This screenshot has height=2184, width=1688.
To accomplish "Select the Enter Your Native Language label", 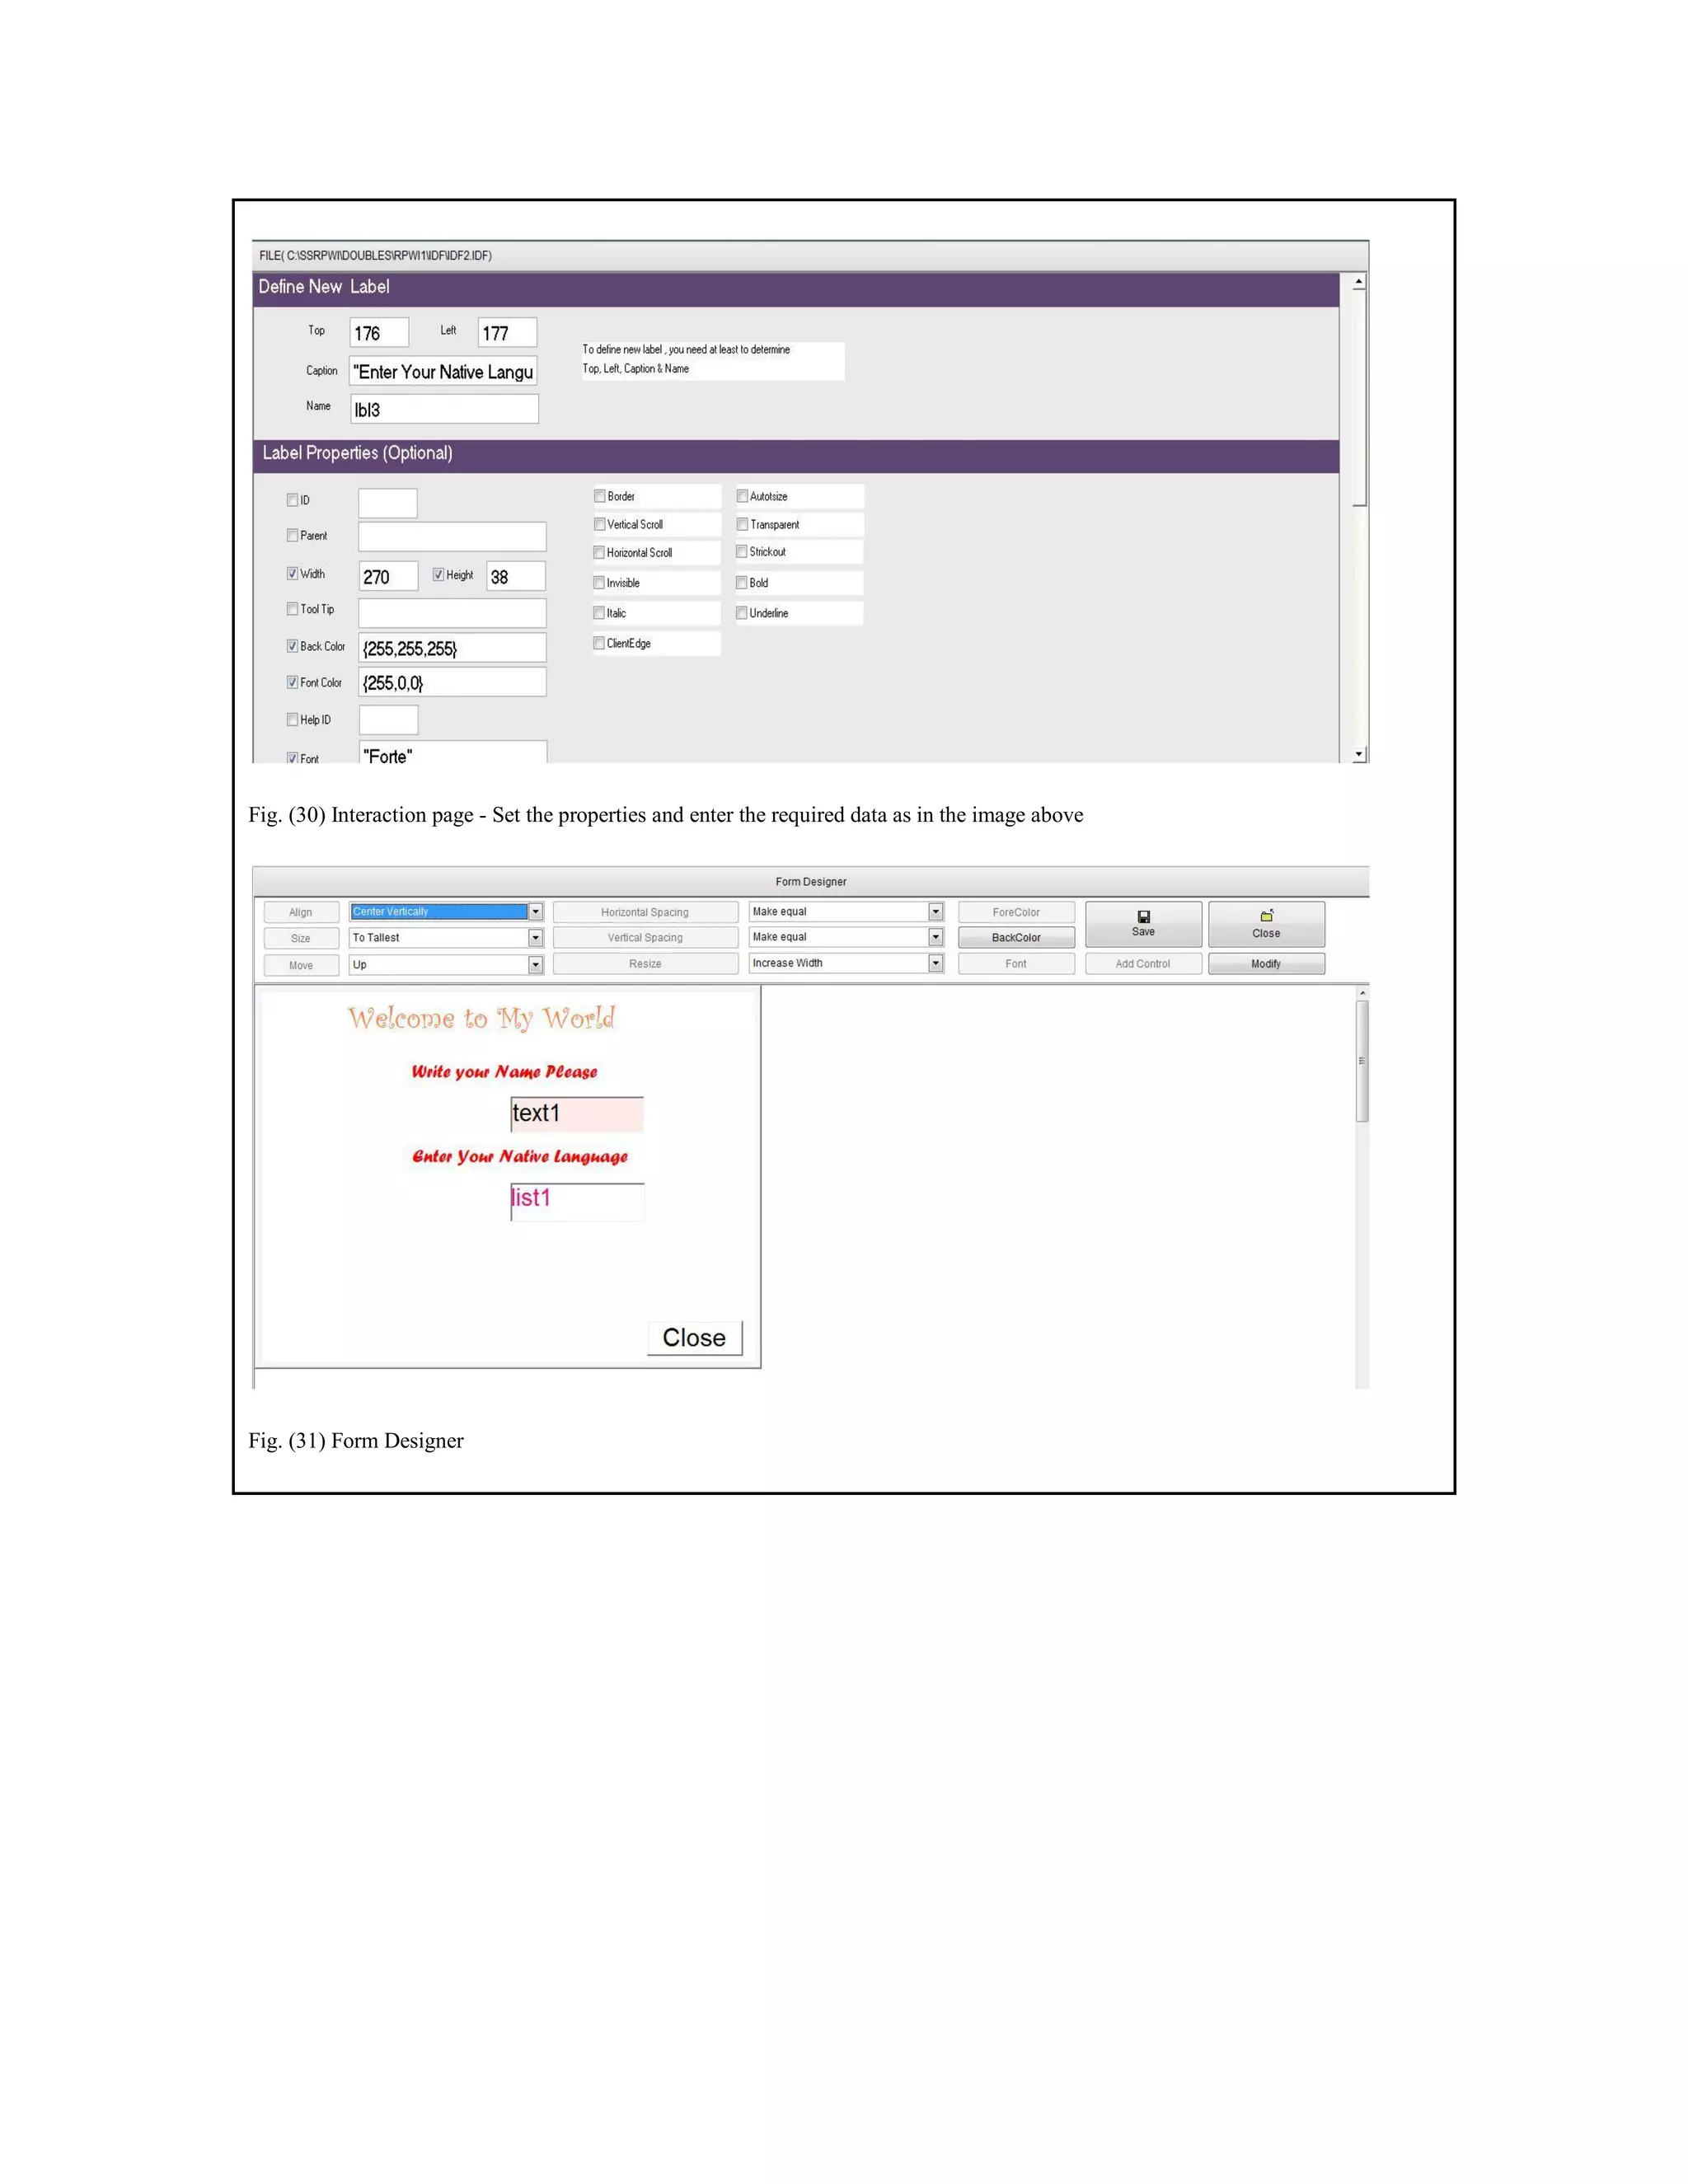I will (520, 1156).
